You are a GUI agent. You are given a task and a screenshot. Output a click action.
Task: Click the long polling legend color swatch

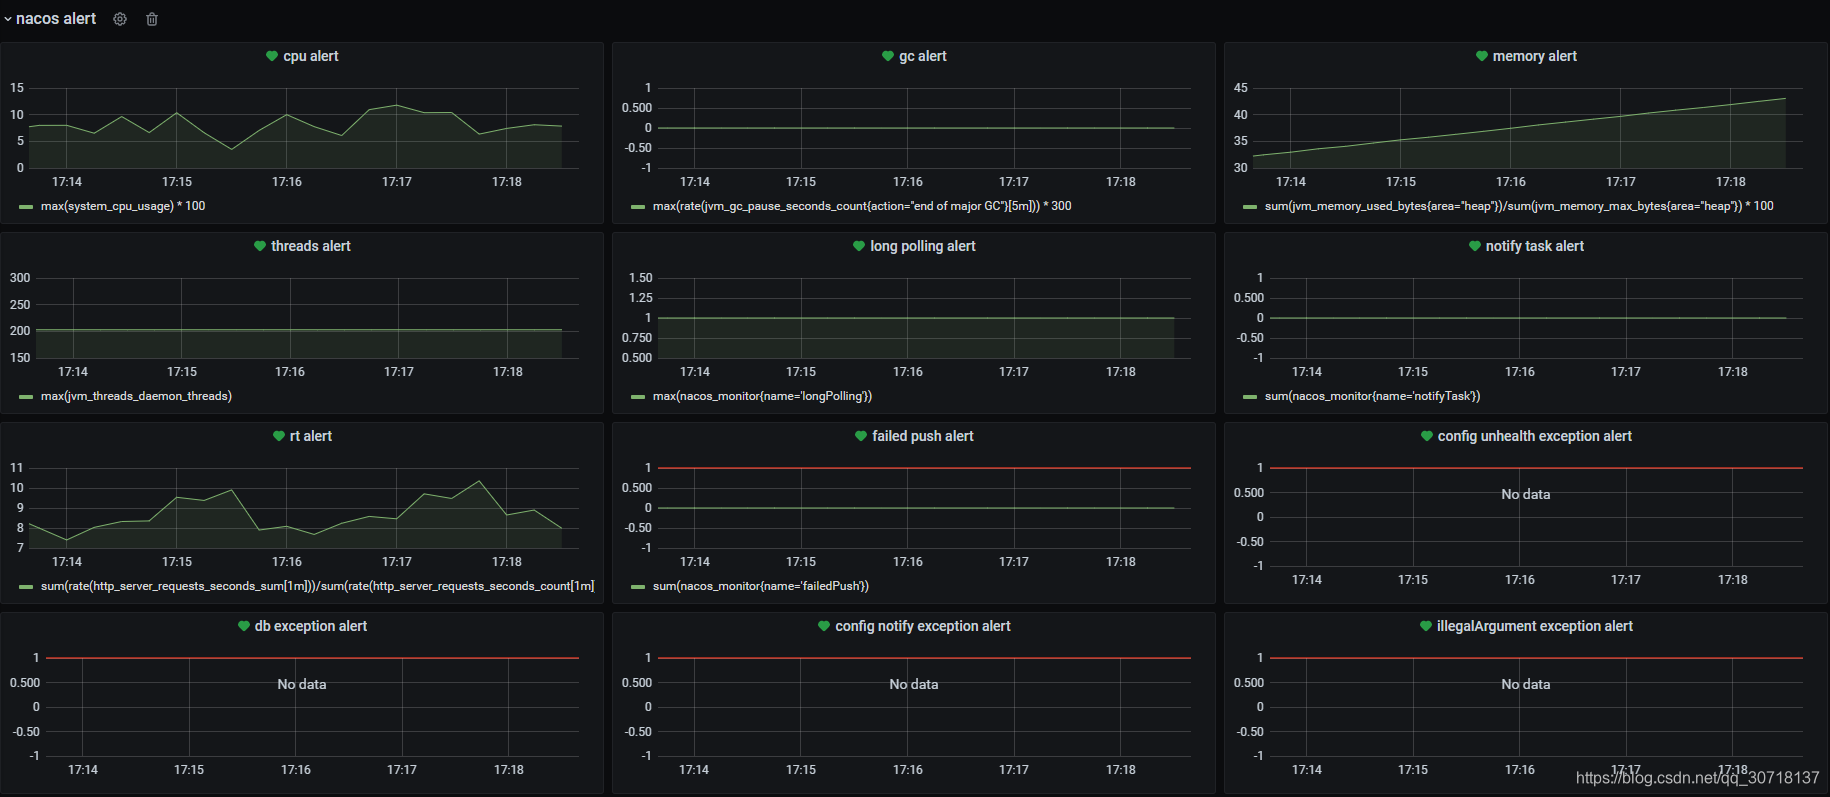(638, 397)
